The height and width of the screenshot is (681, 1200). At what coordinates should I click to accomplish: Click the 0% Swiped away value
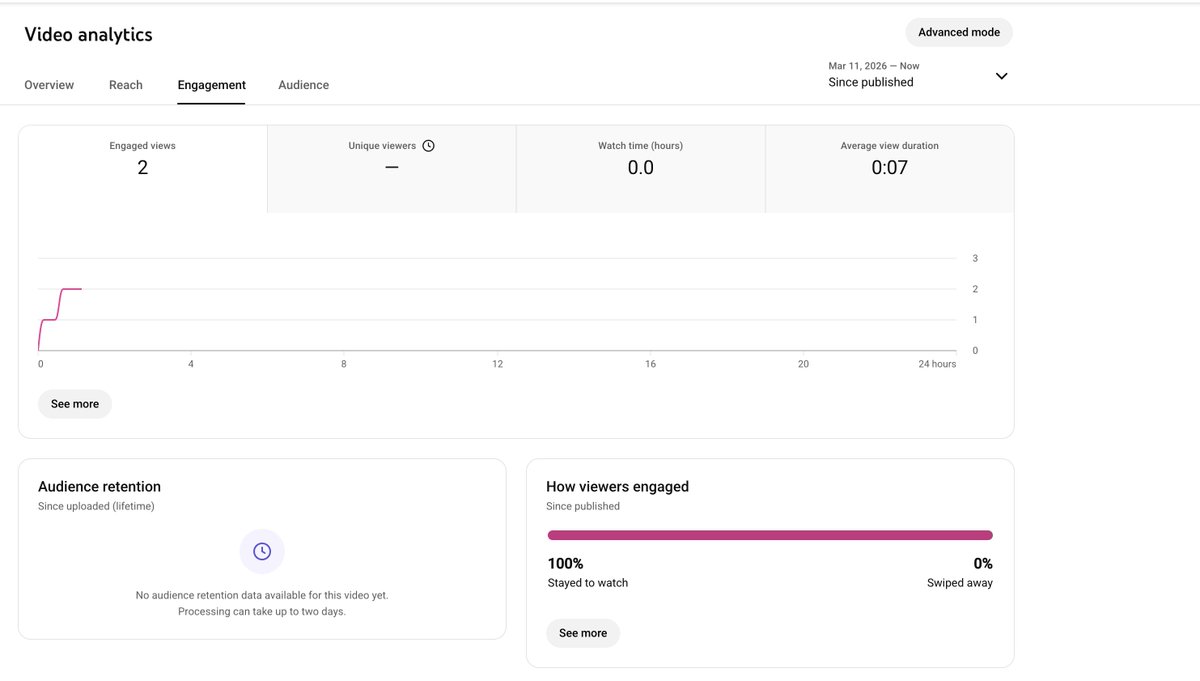pyautogui.click(x=983, y=564)
